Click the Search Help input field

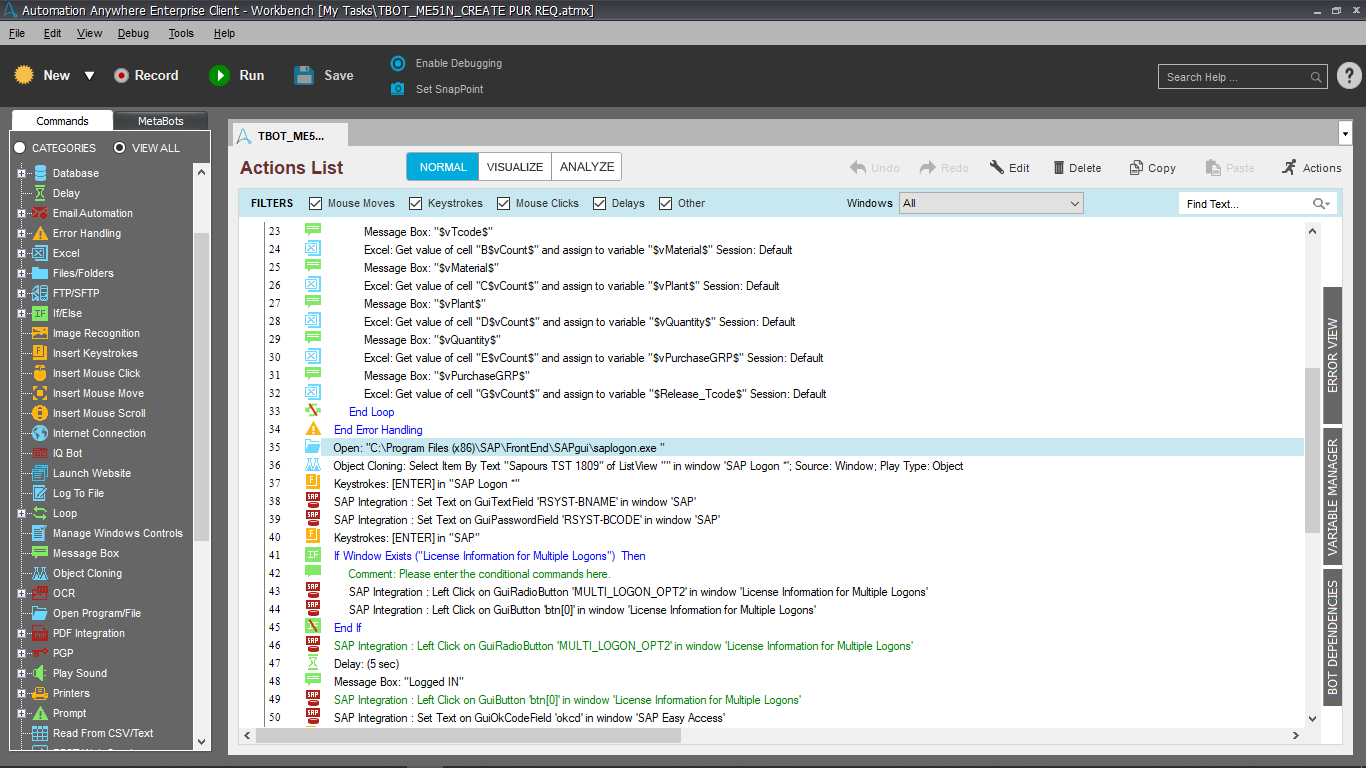click(x=1233, y=77)
